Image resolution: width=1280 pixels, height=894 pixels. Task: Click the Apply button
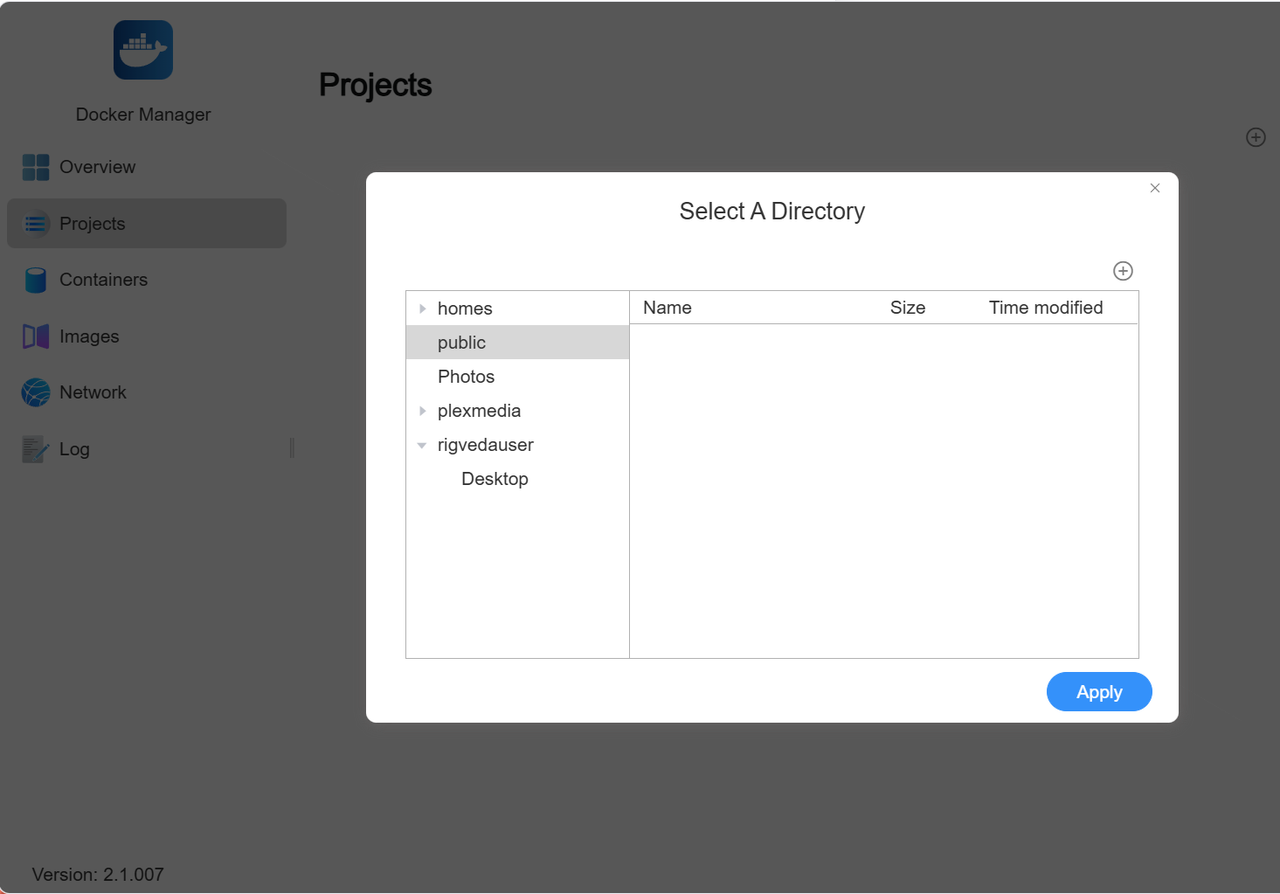coord(1099,691)
